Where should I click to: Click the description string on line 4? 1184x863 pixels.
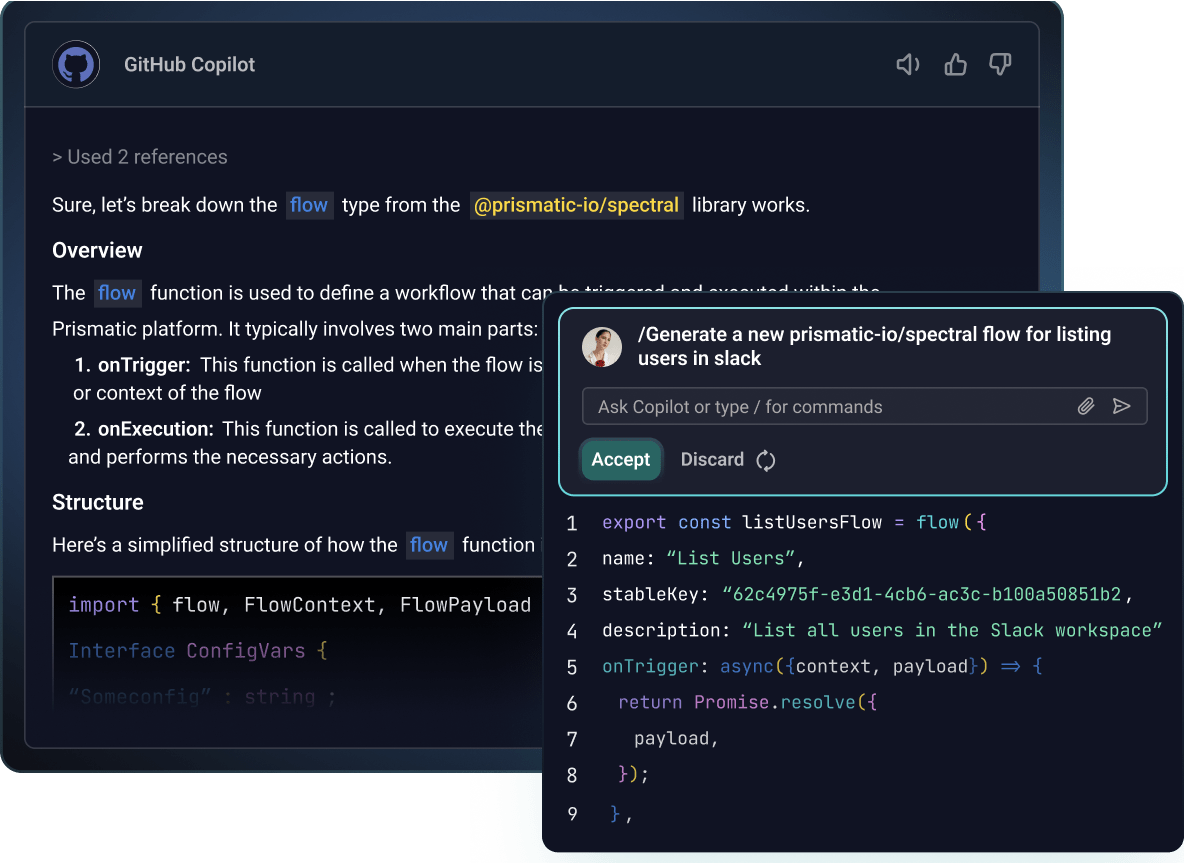[951, 630]
